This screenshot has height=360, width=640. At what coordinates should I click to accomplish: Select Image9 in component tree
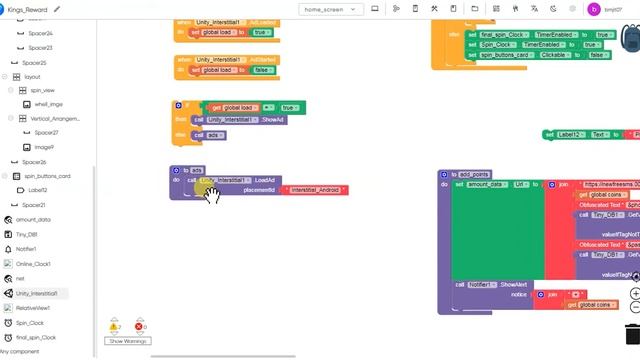point(44,147)
